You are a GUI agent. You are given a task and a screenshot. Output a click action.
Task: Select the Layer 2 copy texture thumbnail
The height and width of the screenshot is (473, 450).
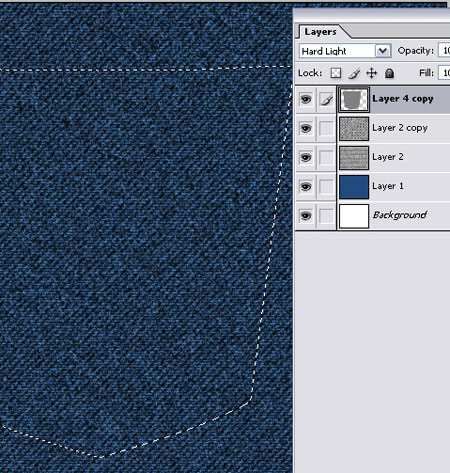[354, 129]
